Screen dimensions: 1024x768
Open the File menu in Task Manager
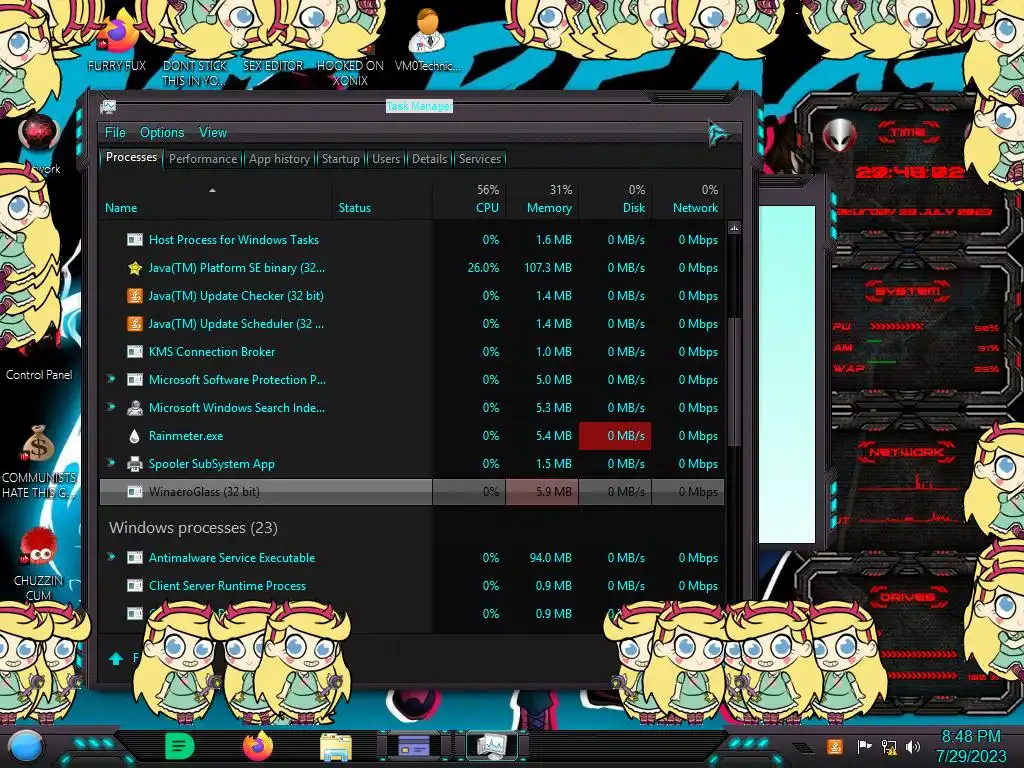pyautogui.click(x=115, y=133)
